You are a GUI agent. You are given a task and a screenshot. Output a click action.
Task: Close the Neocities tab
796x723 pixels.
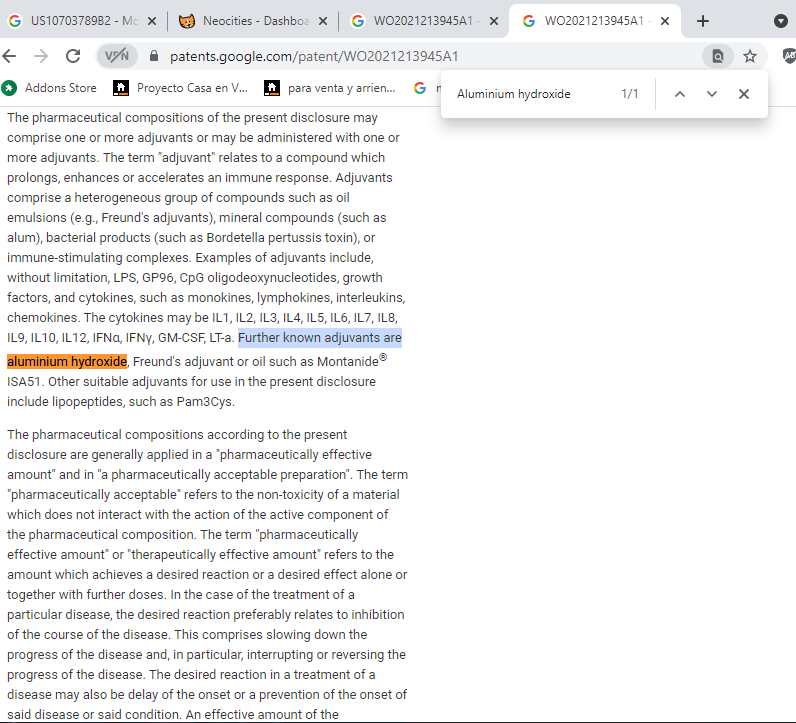coord(322,21)
